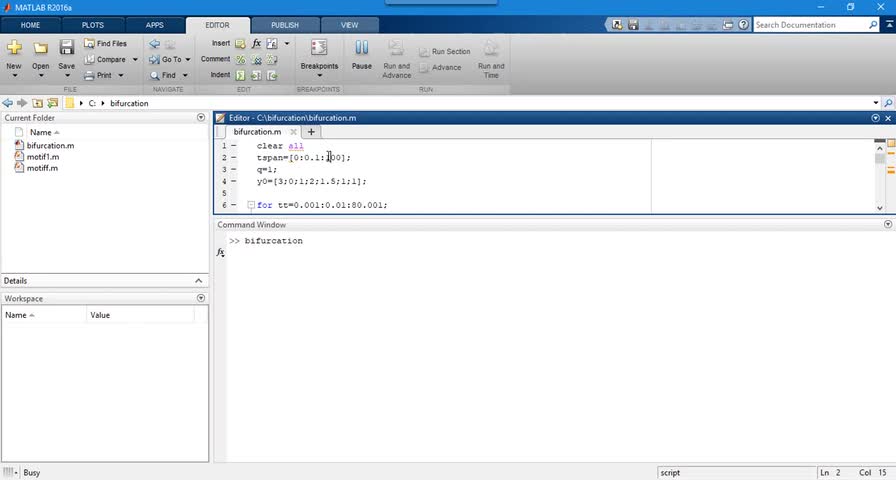Select bifurcation.m in Current Folder list
Image resolution: width=896 pixels, height=480 pixels.
click(x=50, y=145)
